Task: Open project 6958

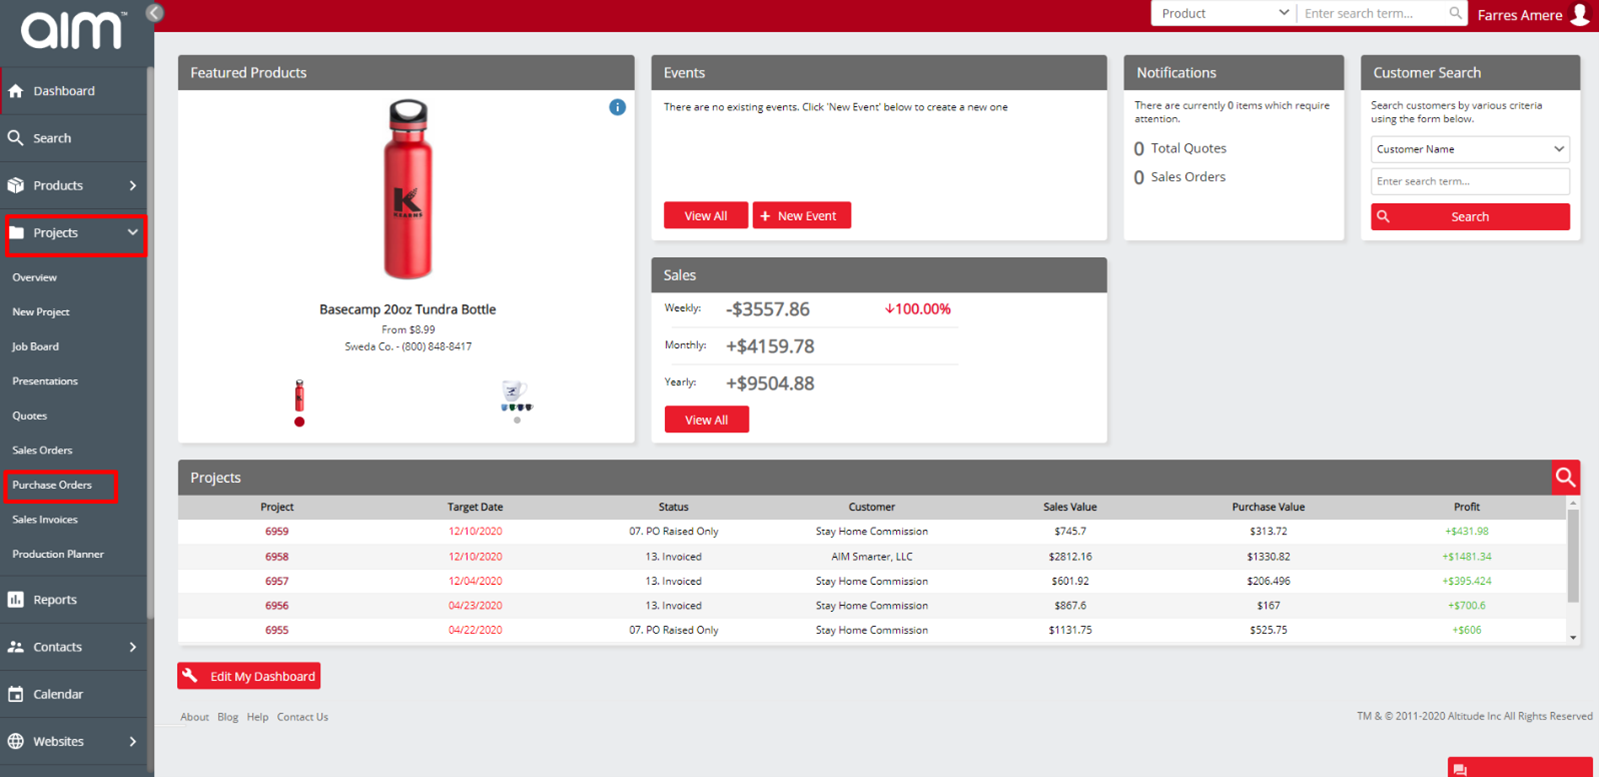Action: click(x=277, y=556)
